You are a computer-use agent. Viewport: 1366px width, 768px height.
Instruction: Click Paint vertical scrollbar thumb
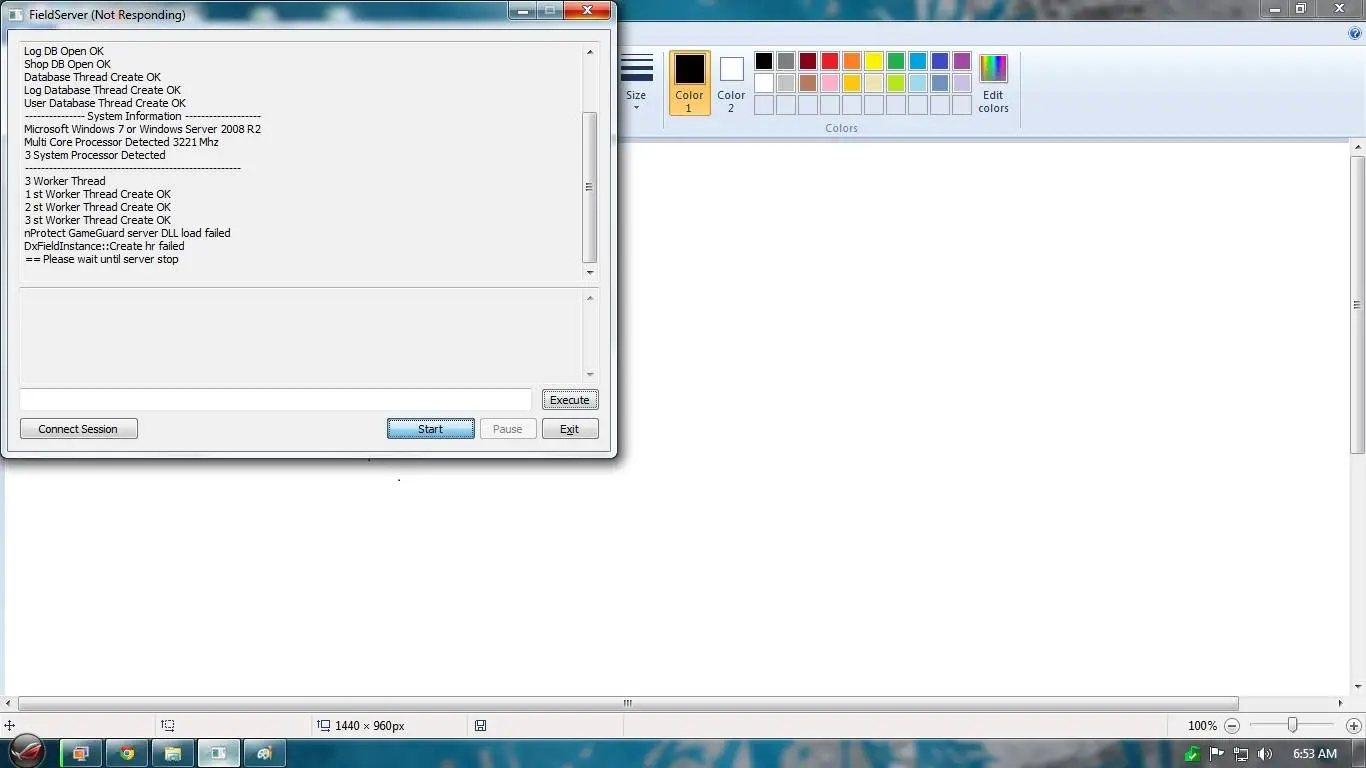1357,305
